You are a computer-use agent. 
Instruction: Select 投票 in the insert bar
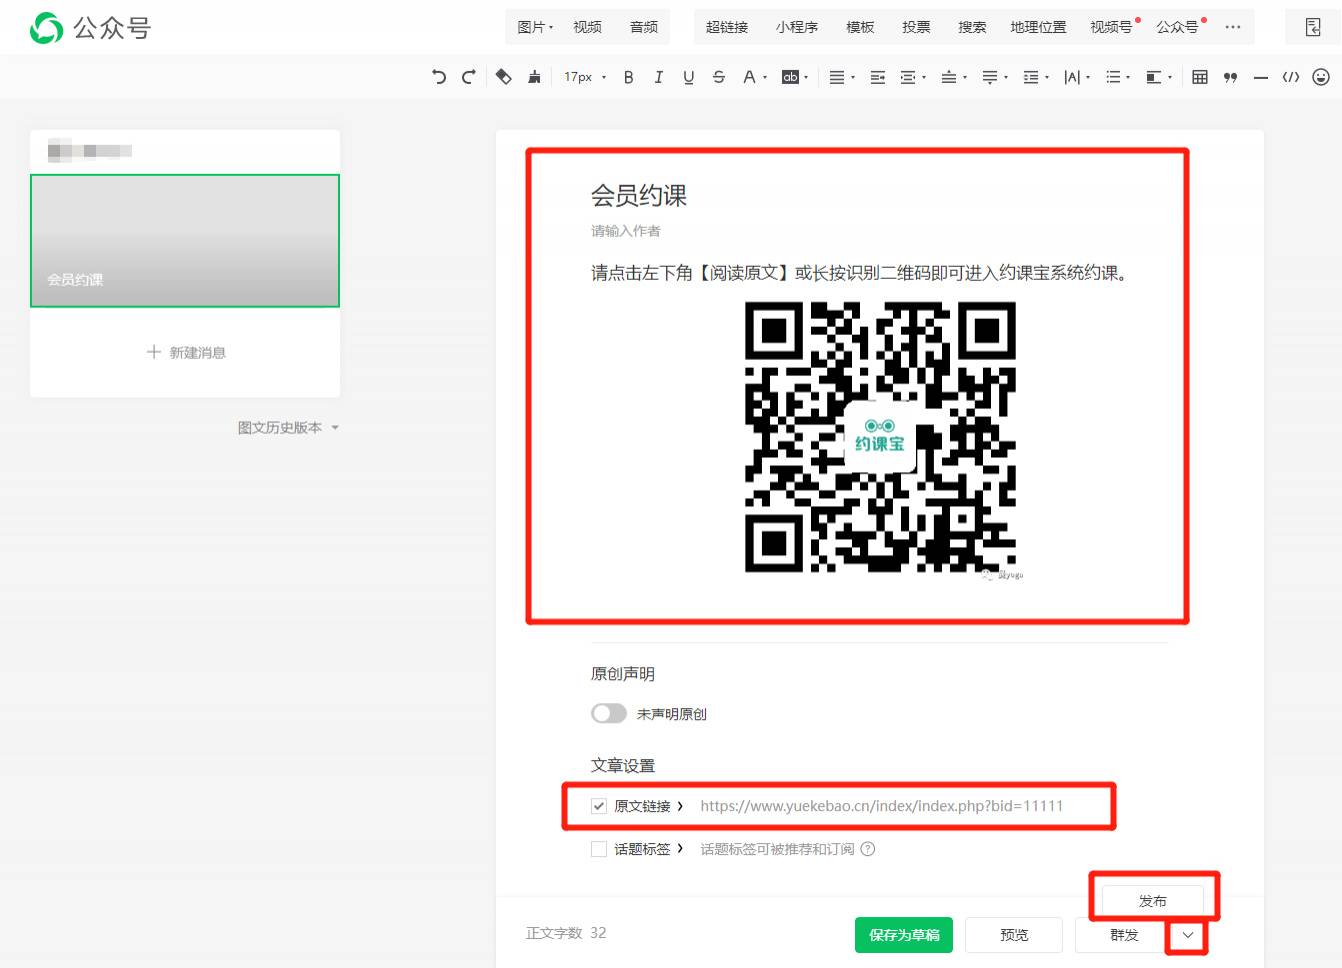click(x=916, y=27)
